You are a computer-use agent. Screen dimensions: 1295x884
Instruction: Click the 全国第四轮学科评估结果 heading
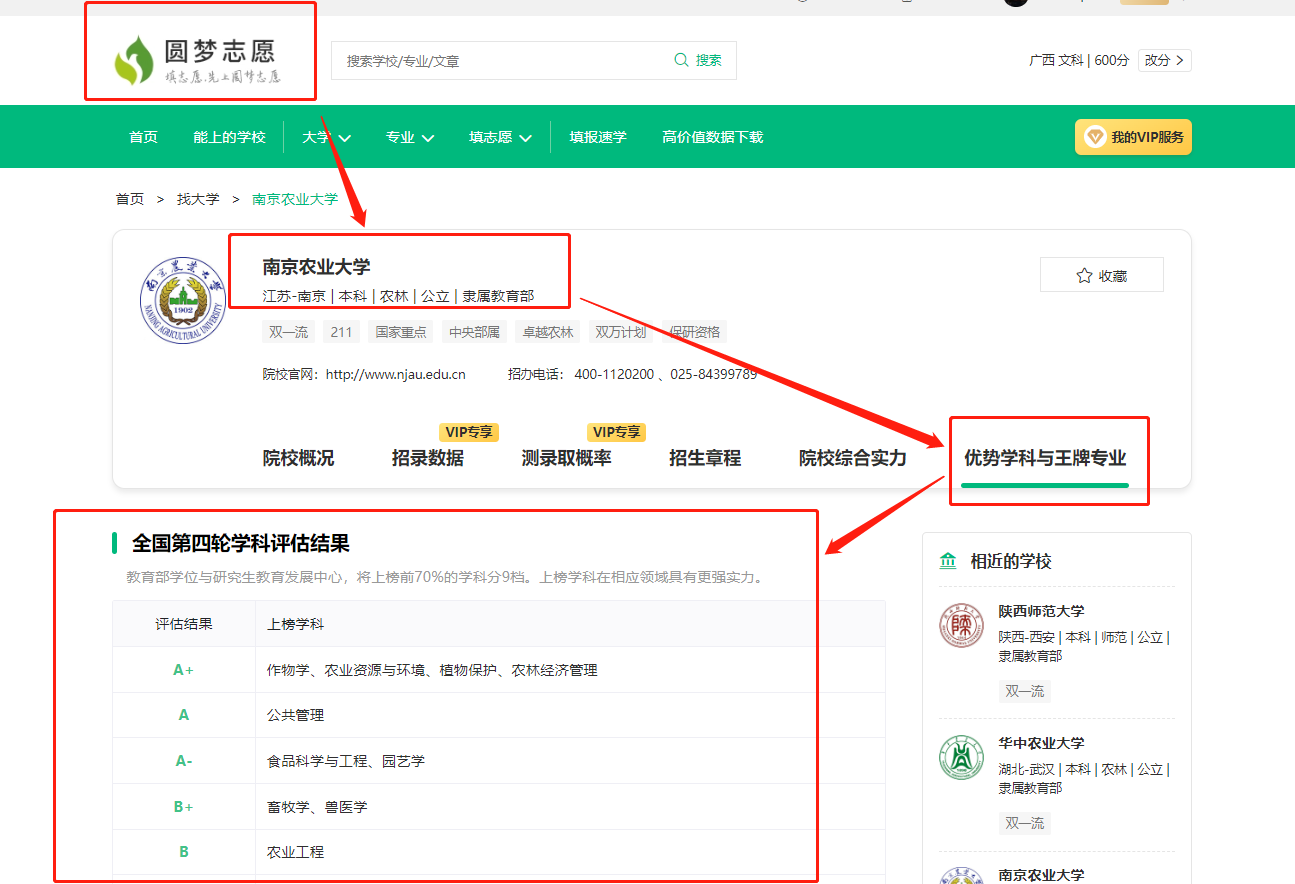point(241,544)
